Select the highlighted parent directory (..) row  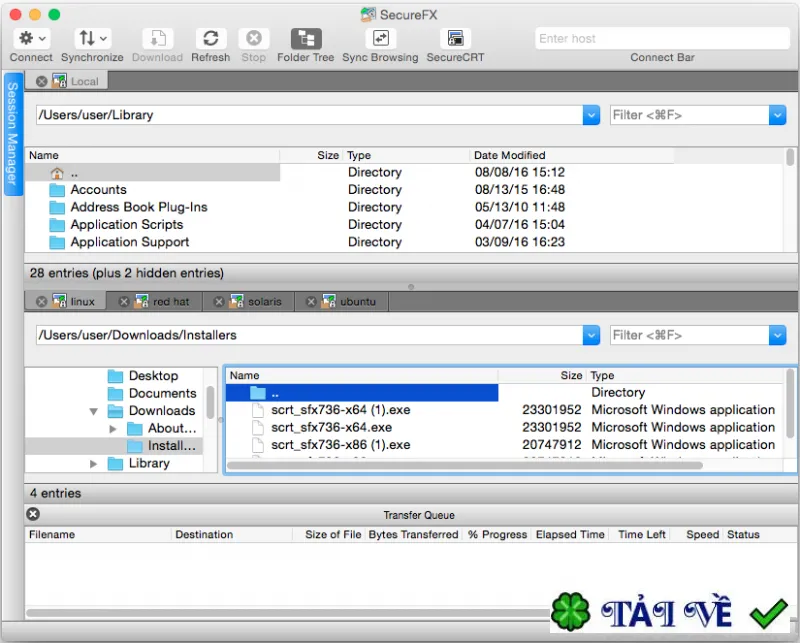pos(362,393)
